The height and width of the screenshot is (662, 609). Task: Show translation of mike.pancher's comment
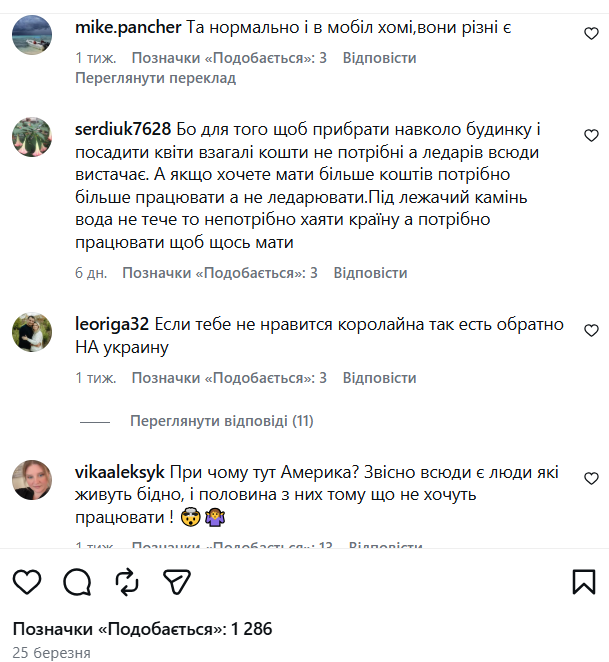pos(155,78)
